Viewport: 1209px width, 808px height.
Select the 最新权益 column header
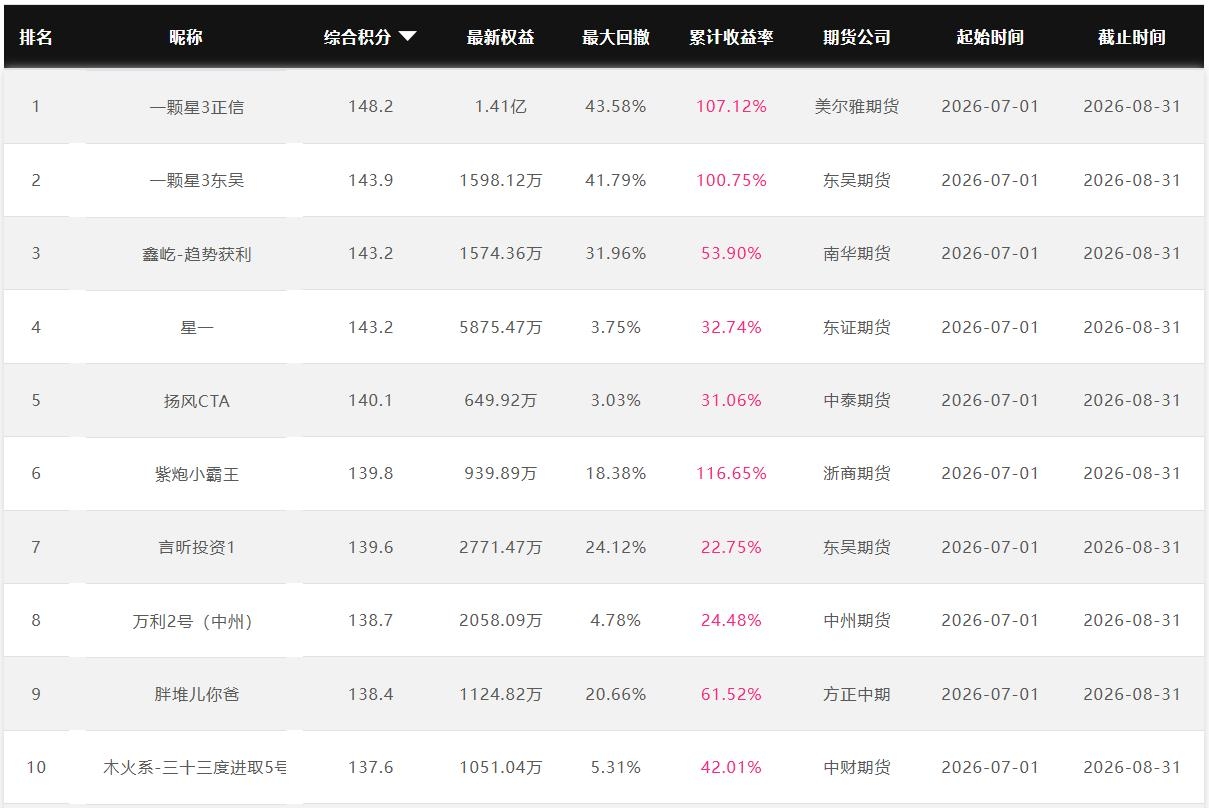501,37
